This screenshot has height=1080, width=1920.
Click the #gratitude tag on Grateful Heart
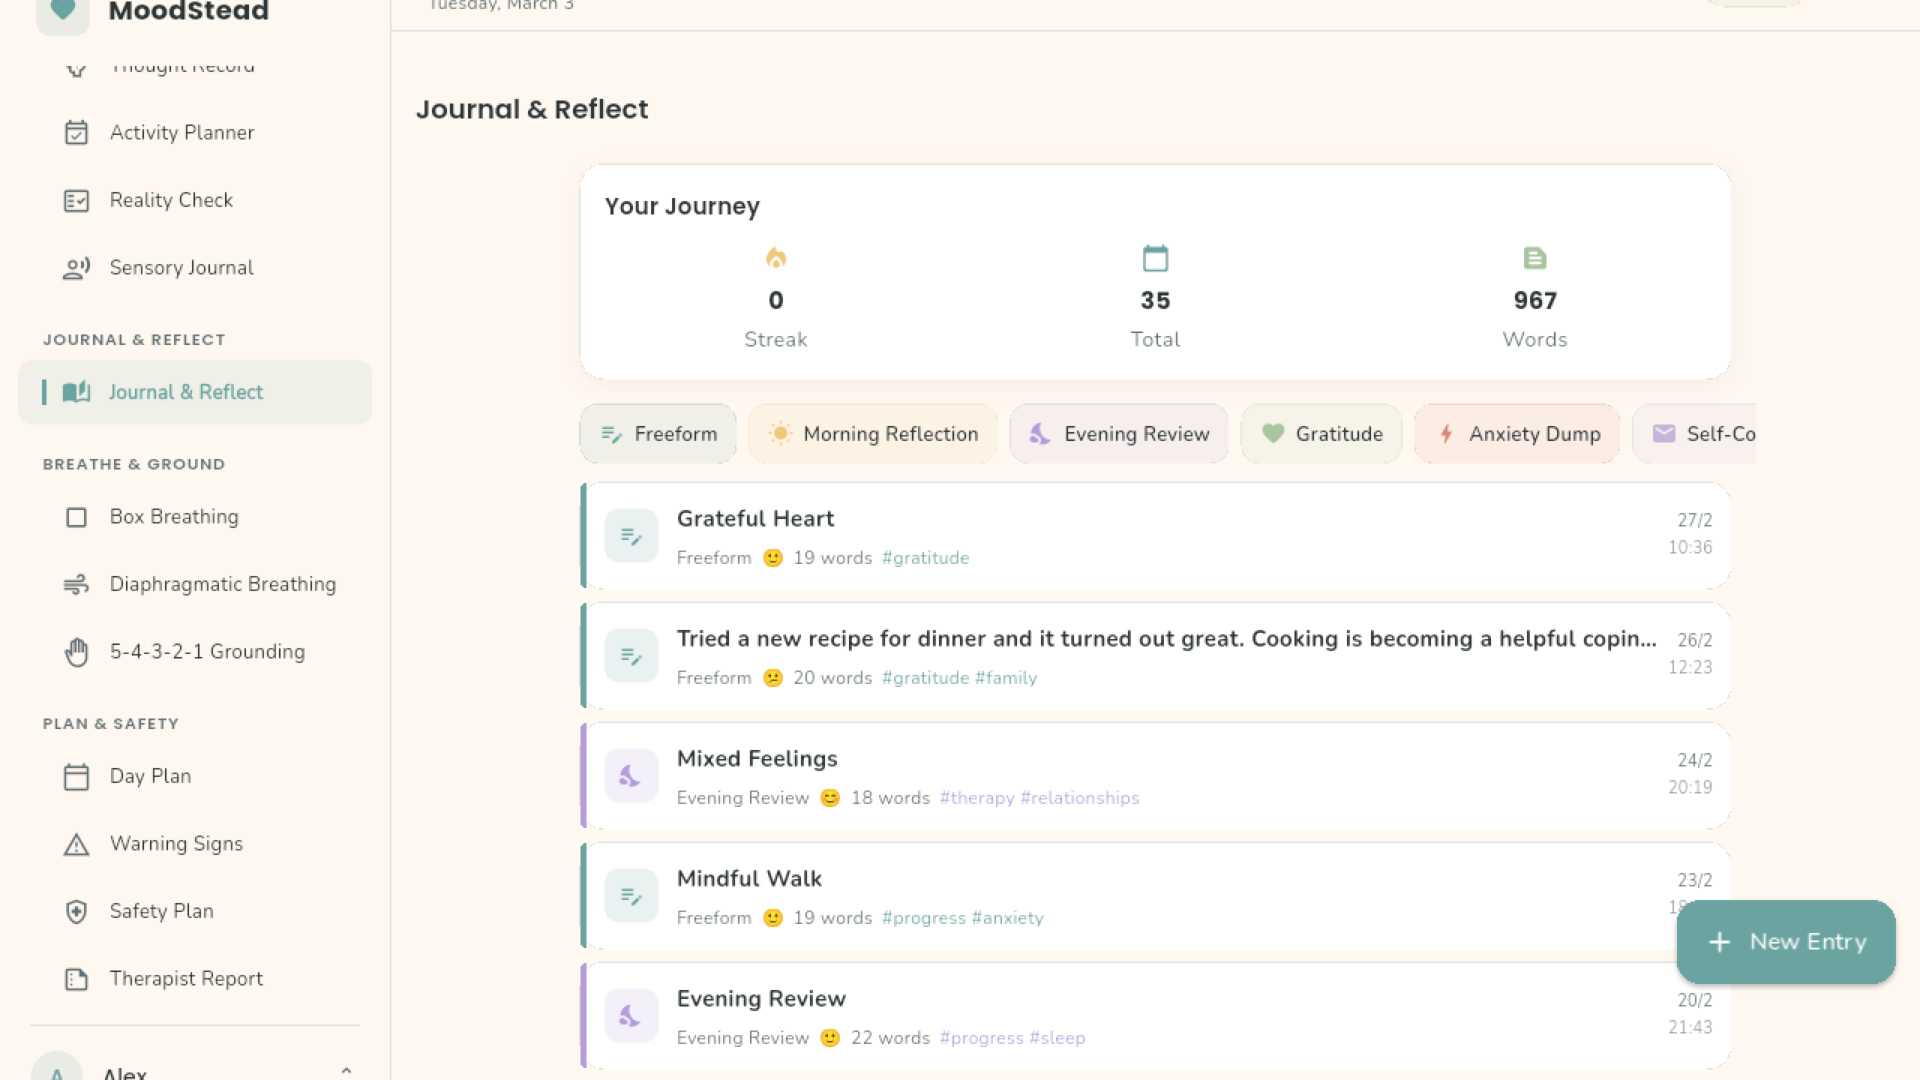925,558
